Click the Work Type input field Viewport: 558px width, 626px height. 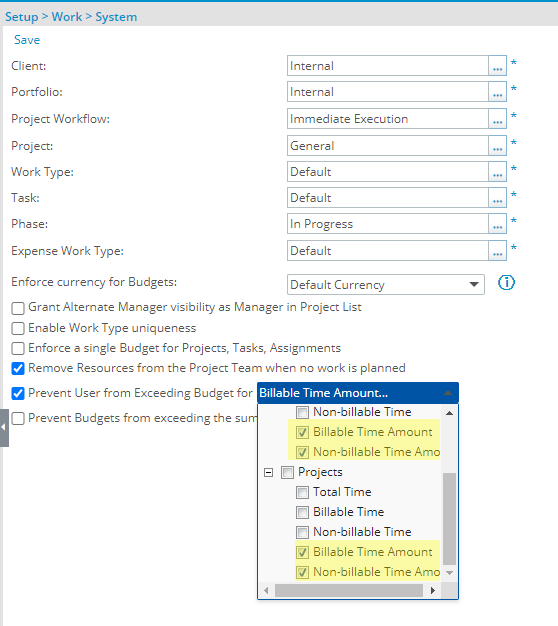click(x=388, y=172)
